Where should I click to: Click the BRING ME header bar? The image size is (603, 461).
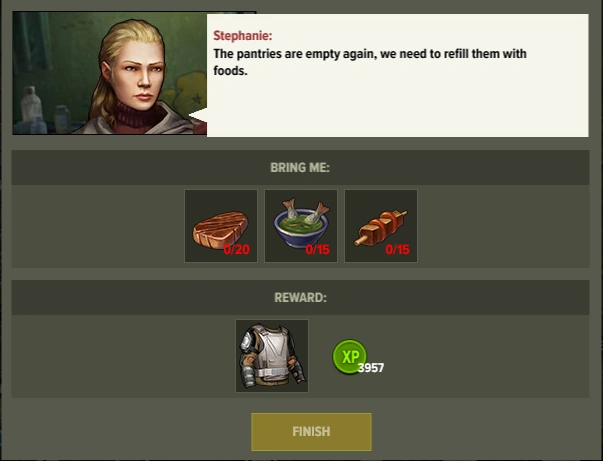pyautogui.click(x=300, y=168)
